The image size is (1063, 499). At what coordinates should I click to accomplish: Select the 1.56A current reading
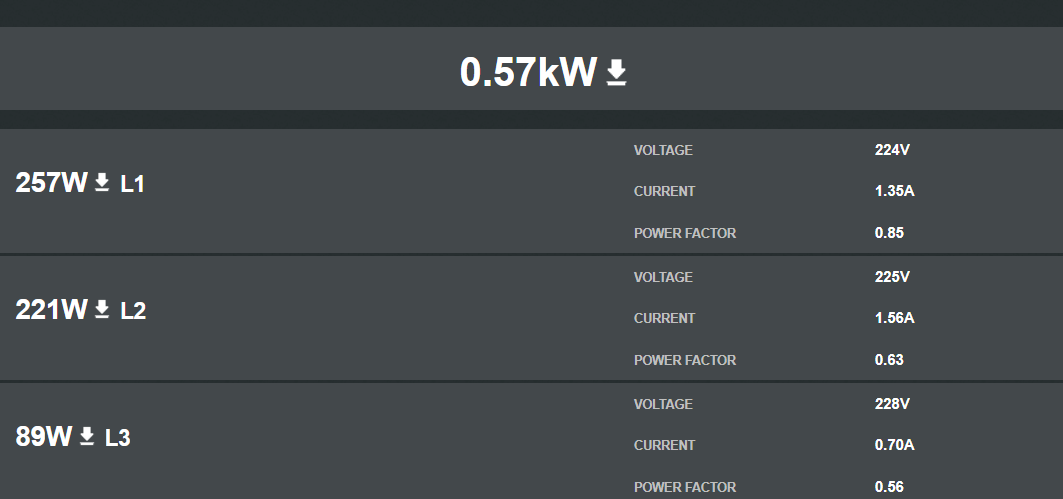click(895, 318)
